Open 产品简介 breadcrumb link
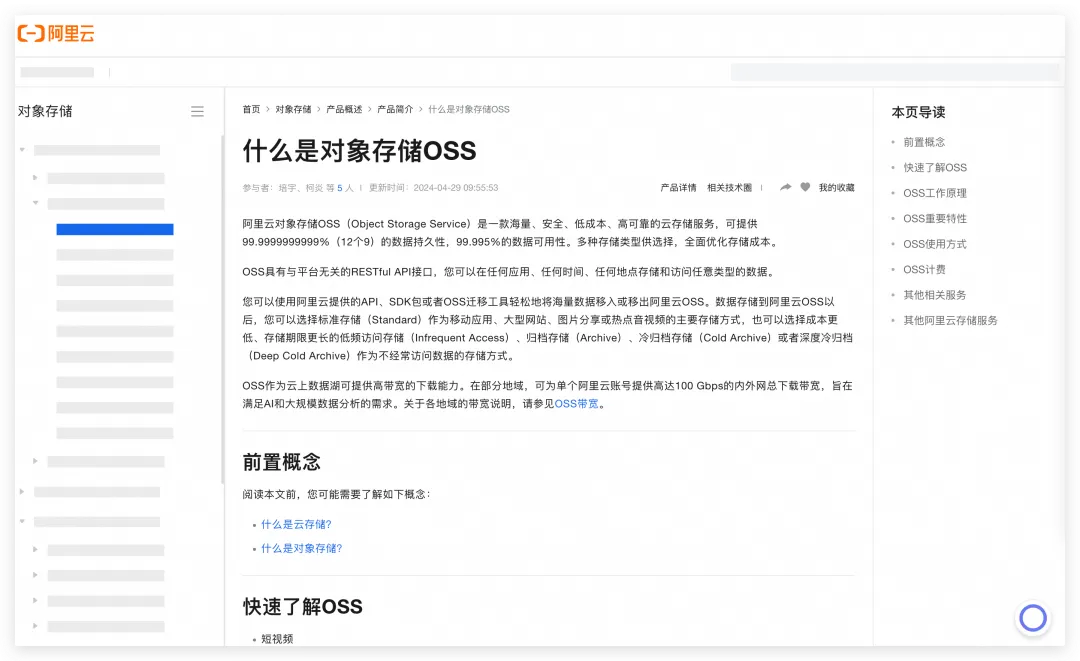1080x661 pixels. tap(395, 109)
